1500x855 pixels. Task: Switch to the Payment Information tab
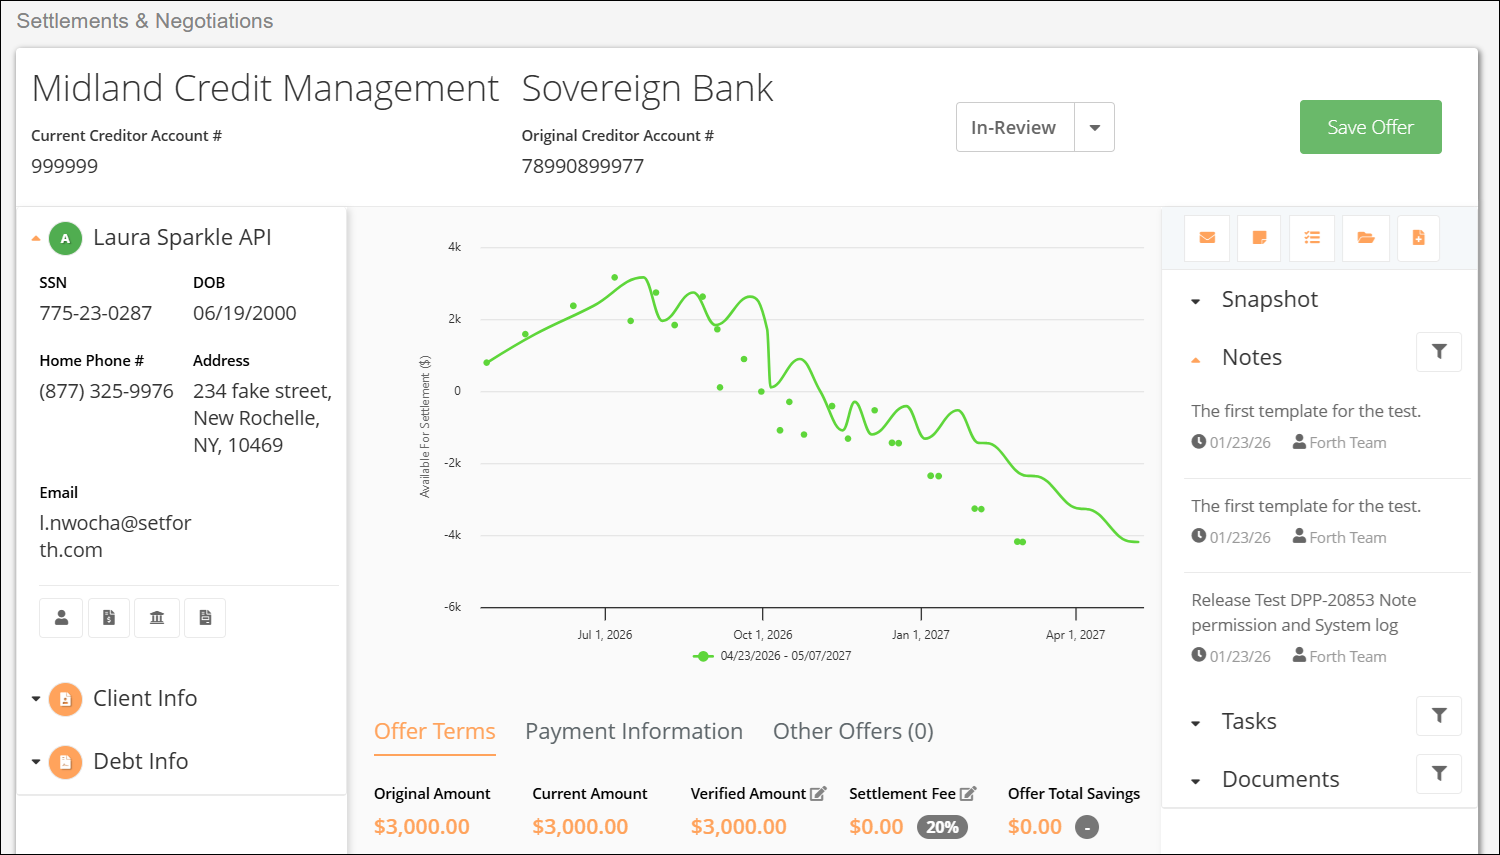[634, 732]
